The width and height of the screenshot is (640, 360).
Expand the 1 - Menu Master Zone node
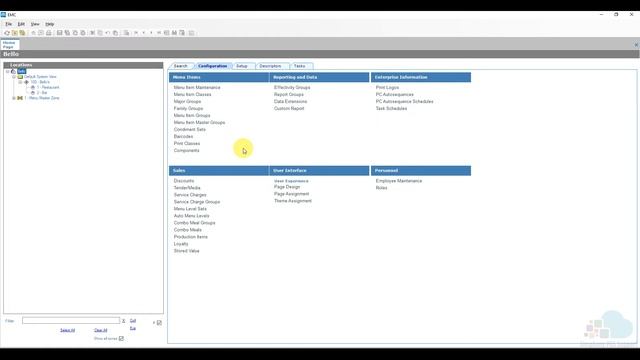click(x=14, y=98)
